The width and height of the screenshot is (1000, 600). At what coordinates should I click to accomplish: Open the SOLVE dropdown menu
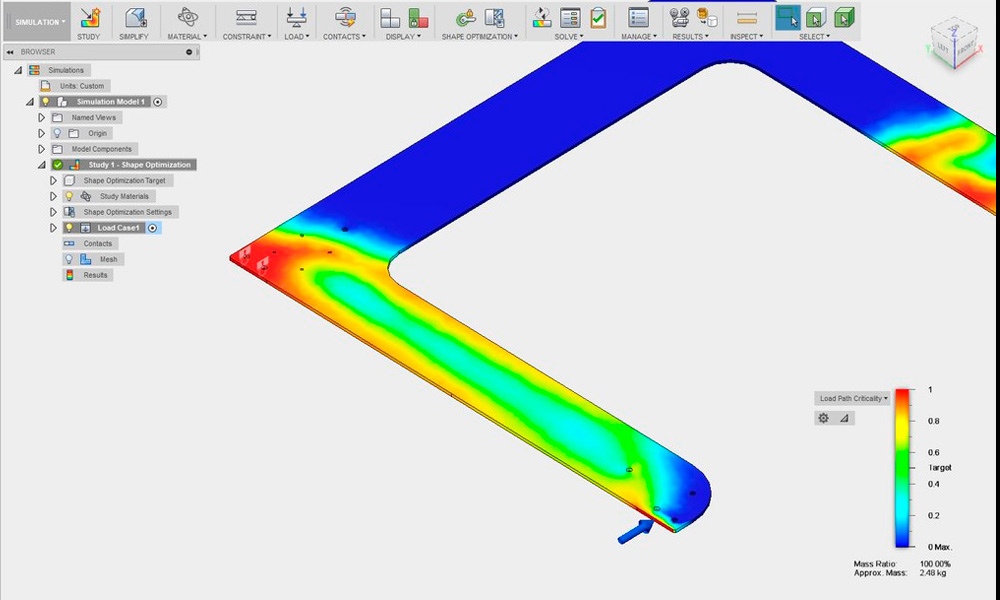point(569,36)
